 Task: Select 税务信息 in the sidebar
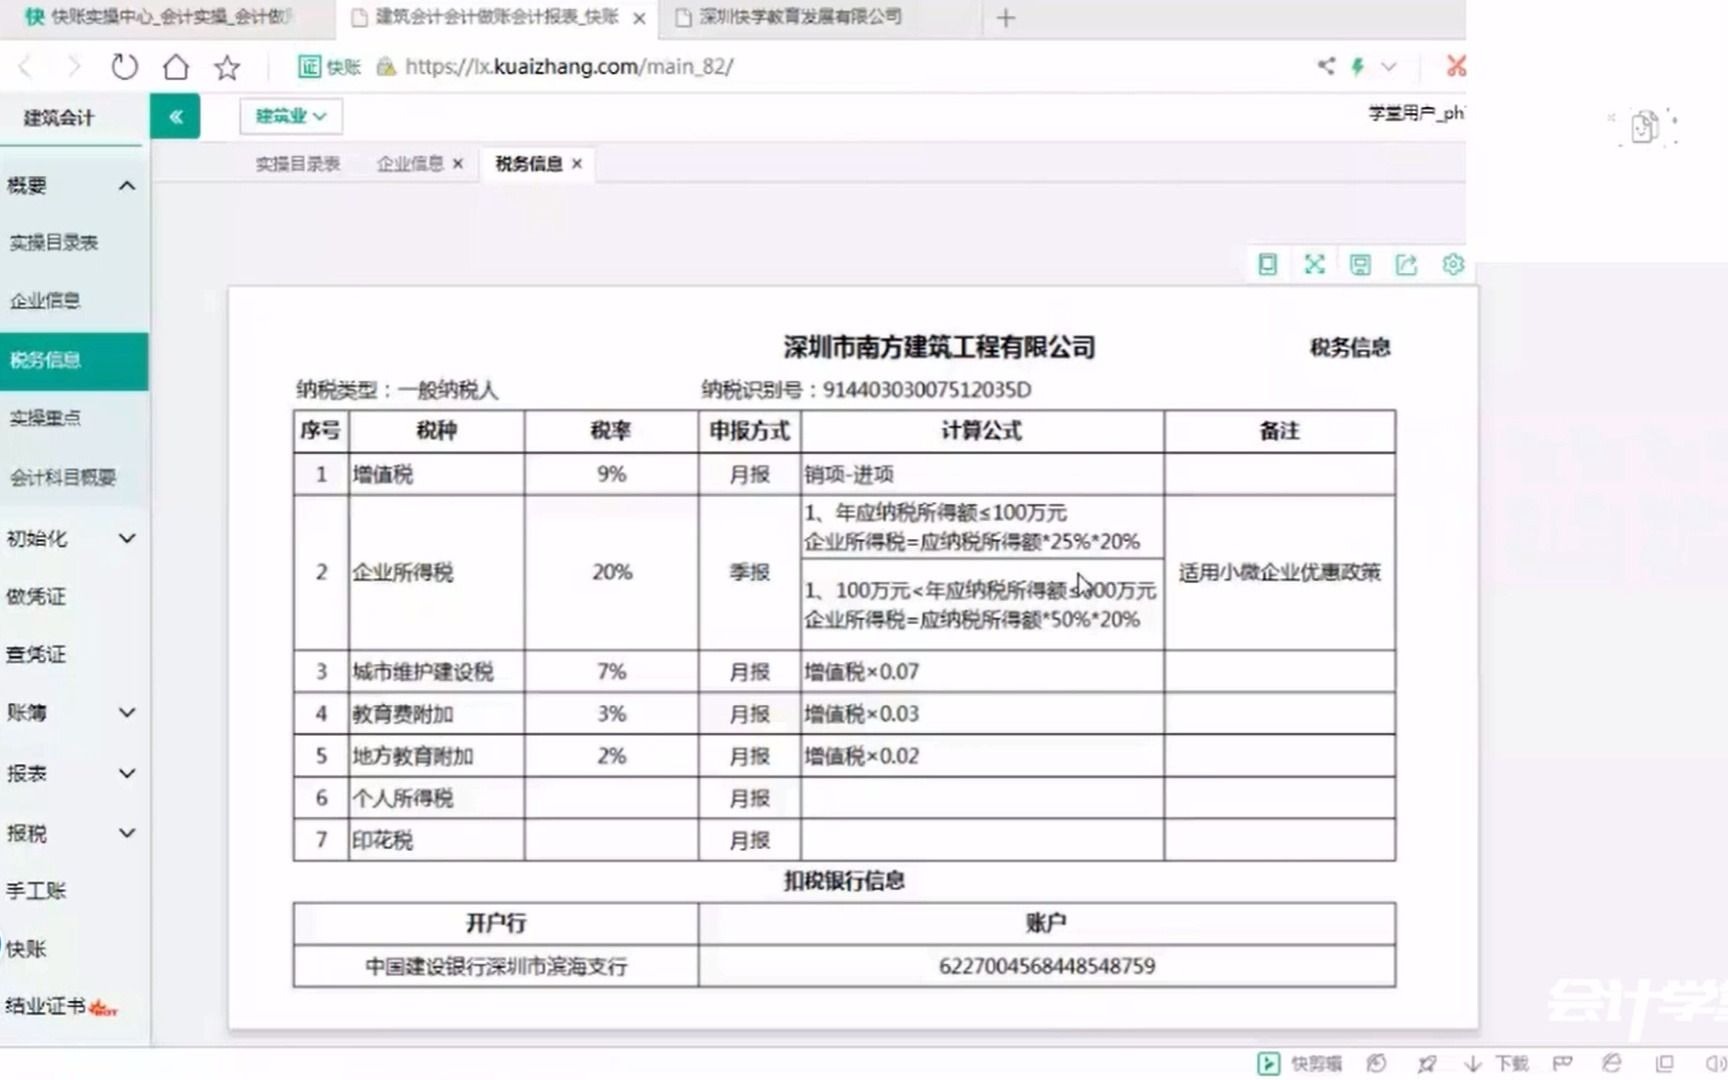click(x=74, y=360)
